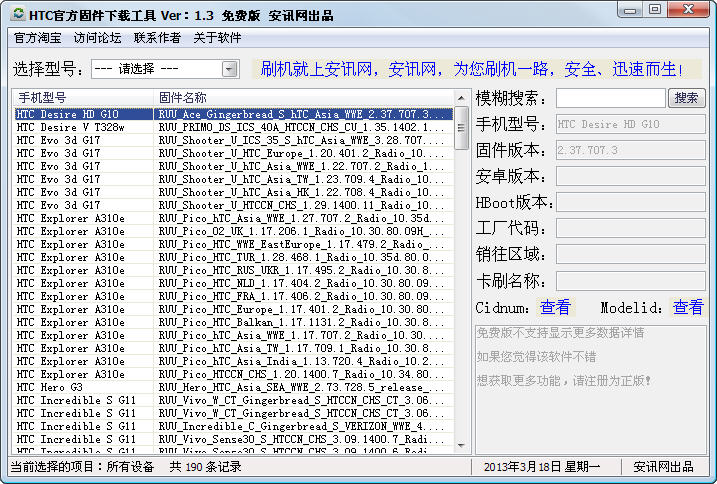Select firmware RUU_Vivo_Sense30_S_HTCCN_CHS_3.09.1400.7
The image size is (717, 484).
pos(234,439)
